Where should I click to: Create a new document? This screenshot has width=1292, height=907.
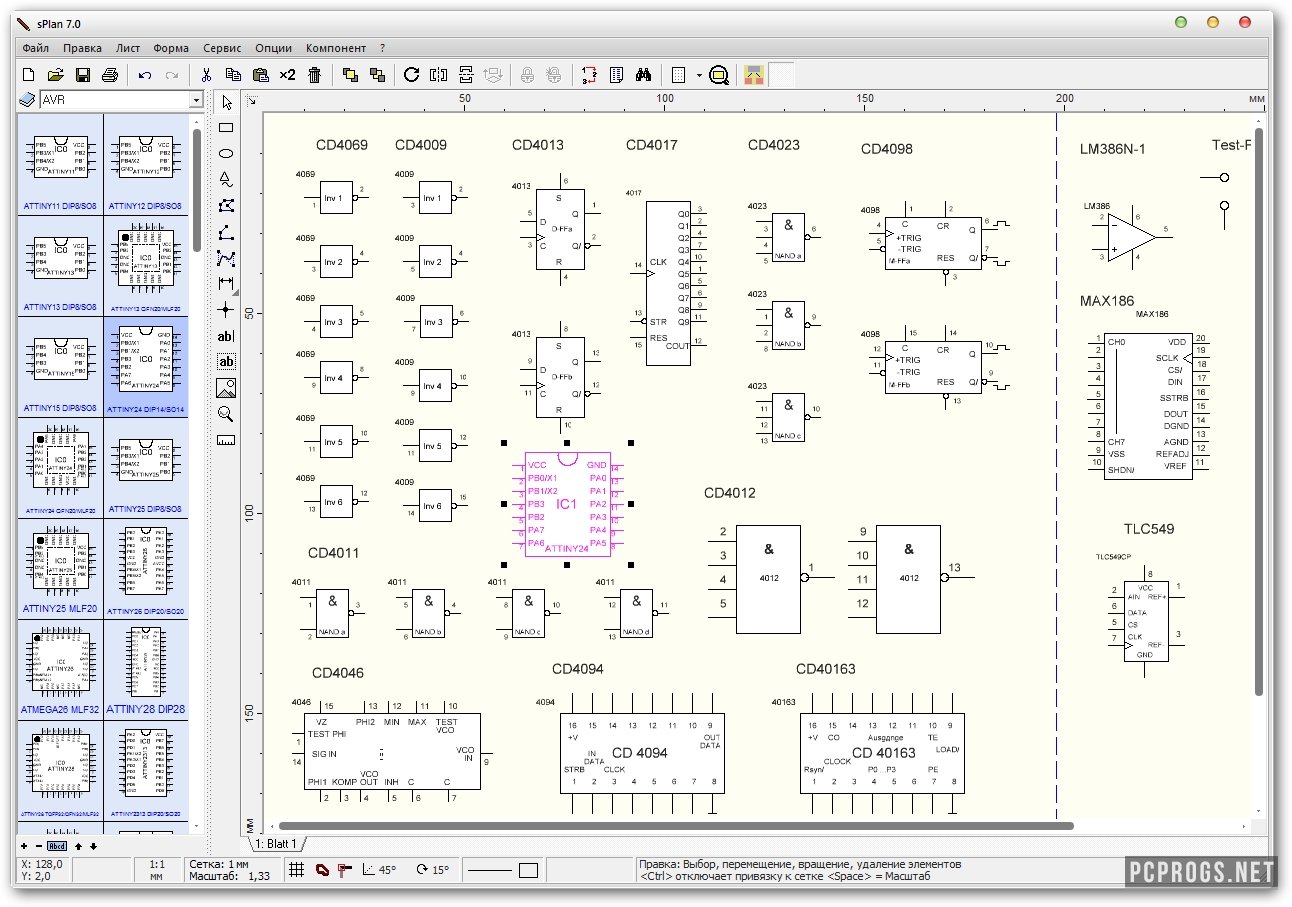point(29,75)
